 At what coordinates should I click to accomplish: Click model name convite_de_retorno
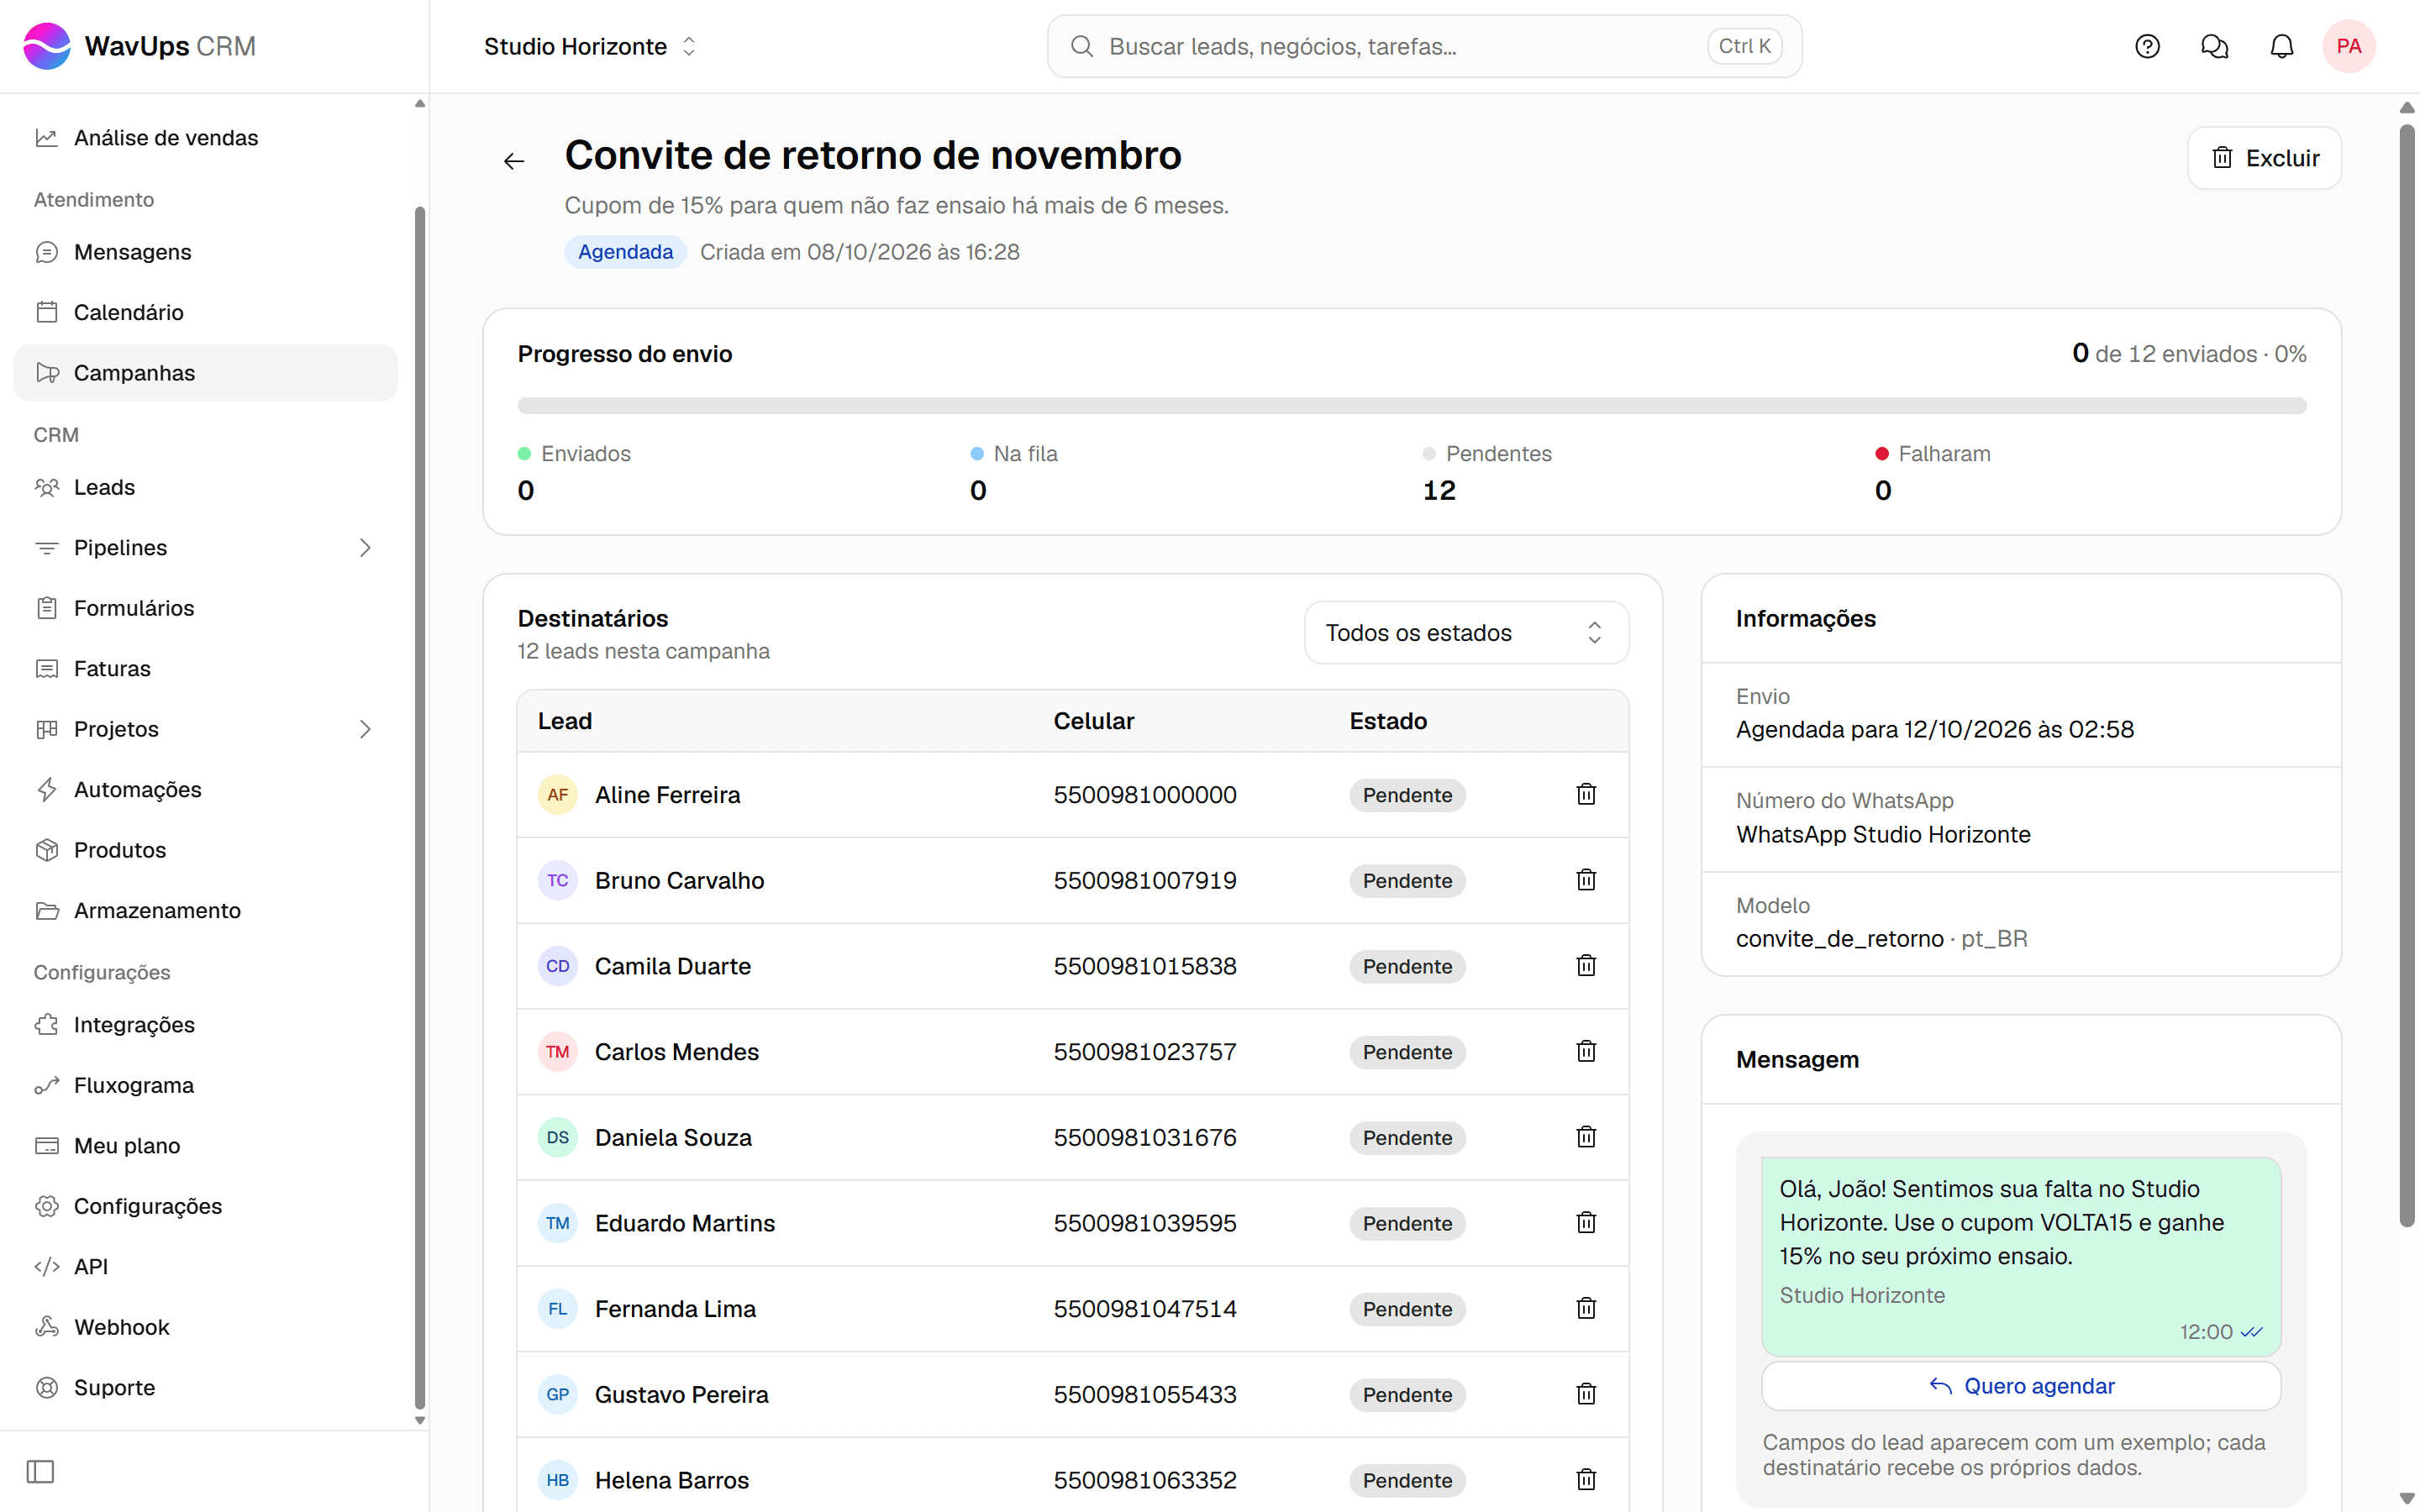(x=1840, y=939)
